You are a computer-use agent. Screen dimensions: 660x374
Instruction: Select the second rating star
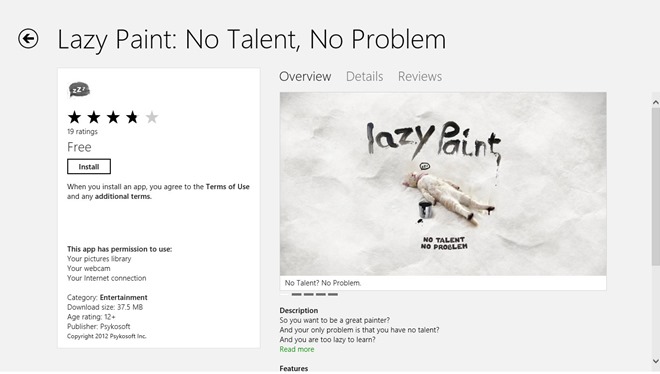tap(94, 117)
